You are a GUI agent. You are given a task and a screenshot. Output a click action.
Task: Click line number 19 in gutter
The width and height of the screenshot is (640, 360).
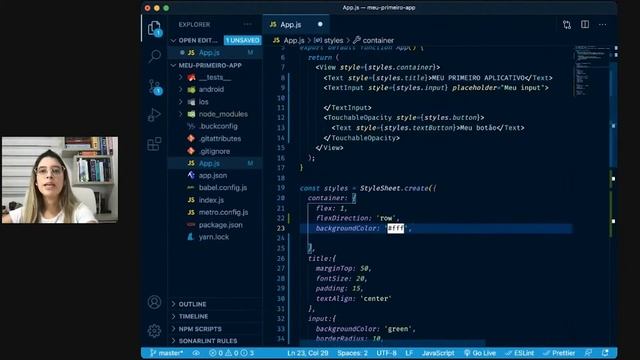pyautogui.click(x=280, y=188)
